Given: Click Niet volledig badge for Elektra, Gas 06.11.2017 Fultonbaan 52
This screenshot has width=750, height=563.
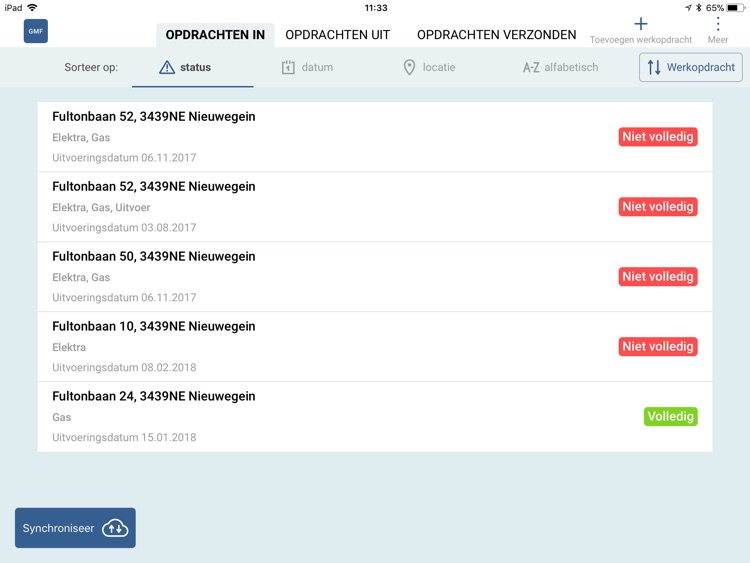Looking at the screenshot, I should coord(658,137).
